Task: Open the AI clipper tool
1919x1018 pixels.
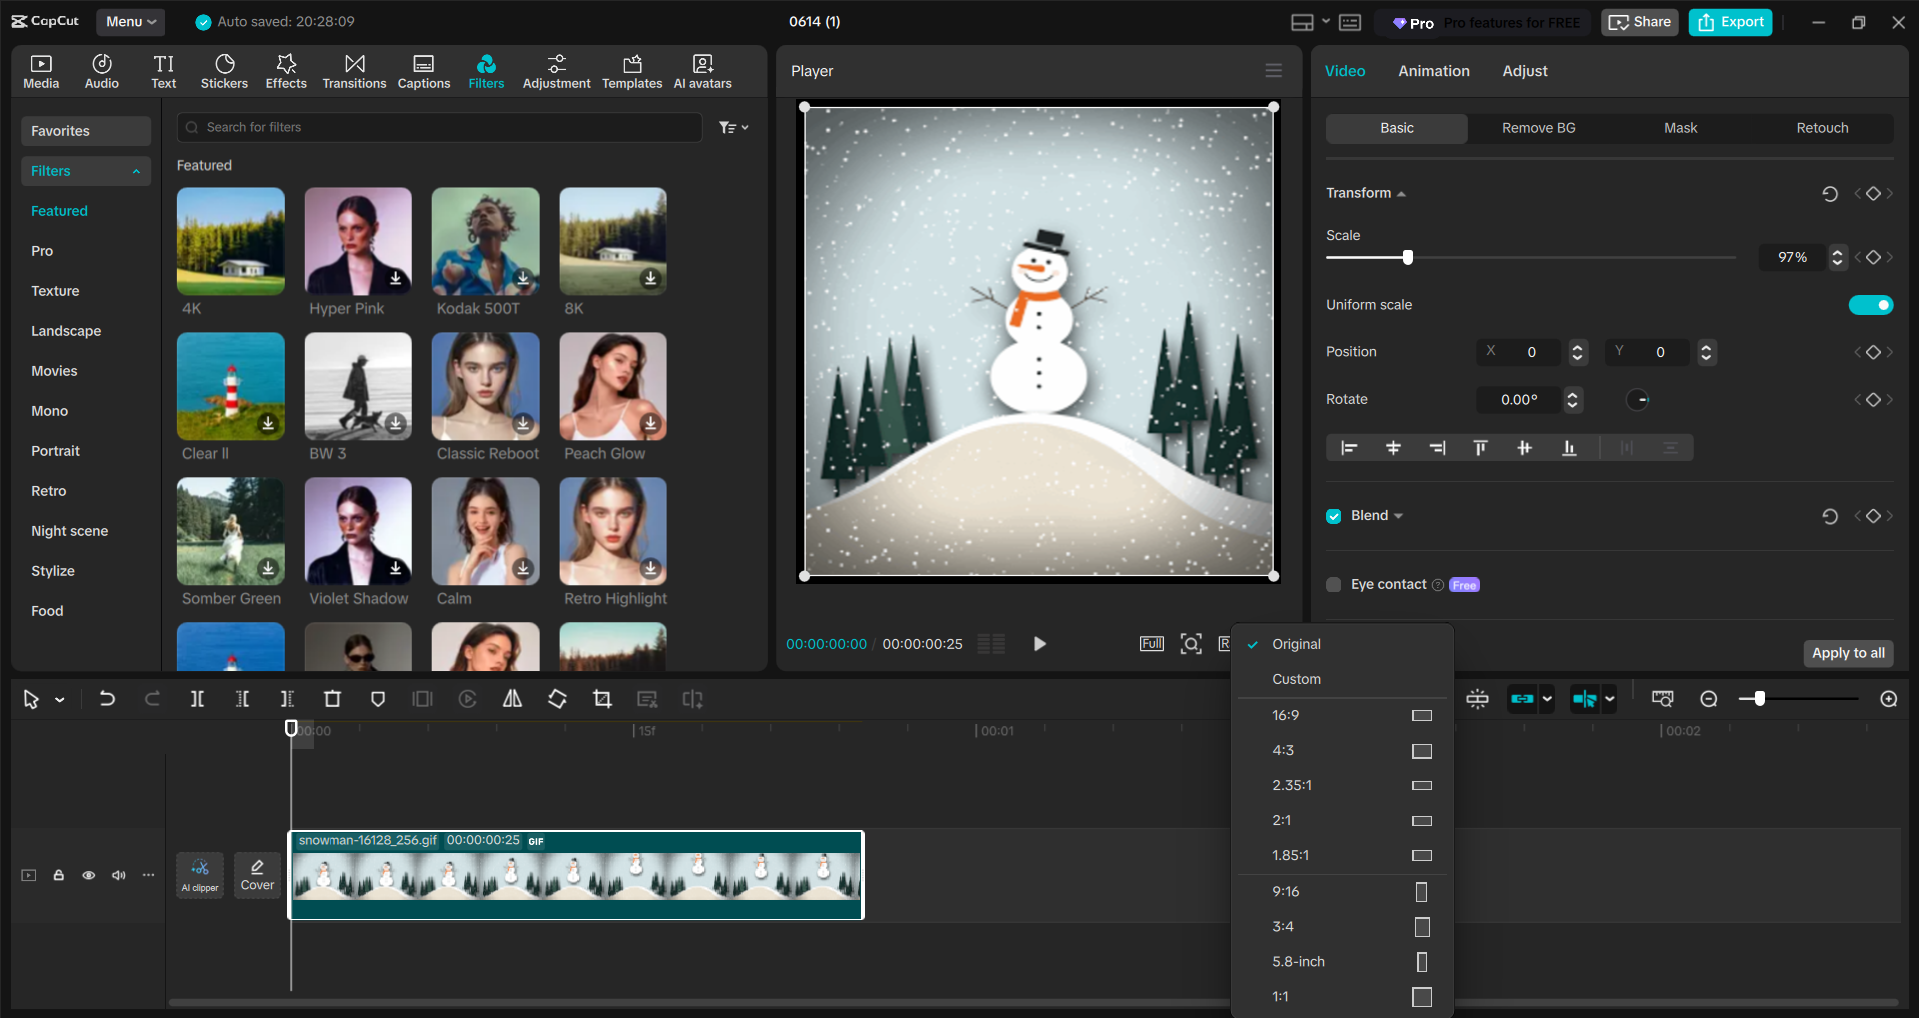Action: pos(200,875)
